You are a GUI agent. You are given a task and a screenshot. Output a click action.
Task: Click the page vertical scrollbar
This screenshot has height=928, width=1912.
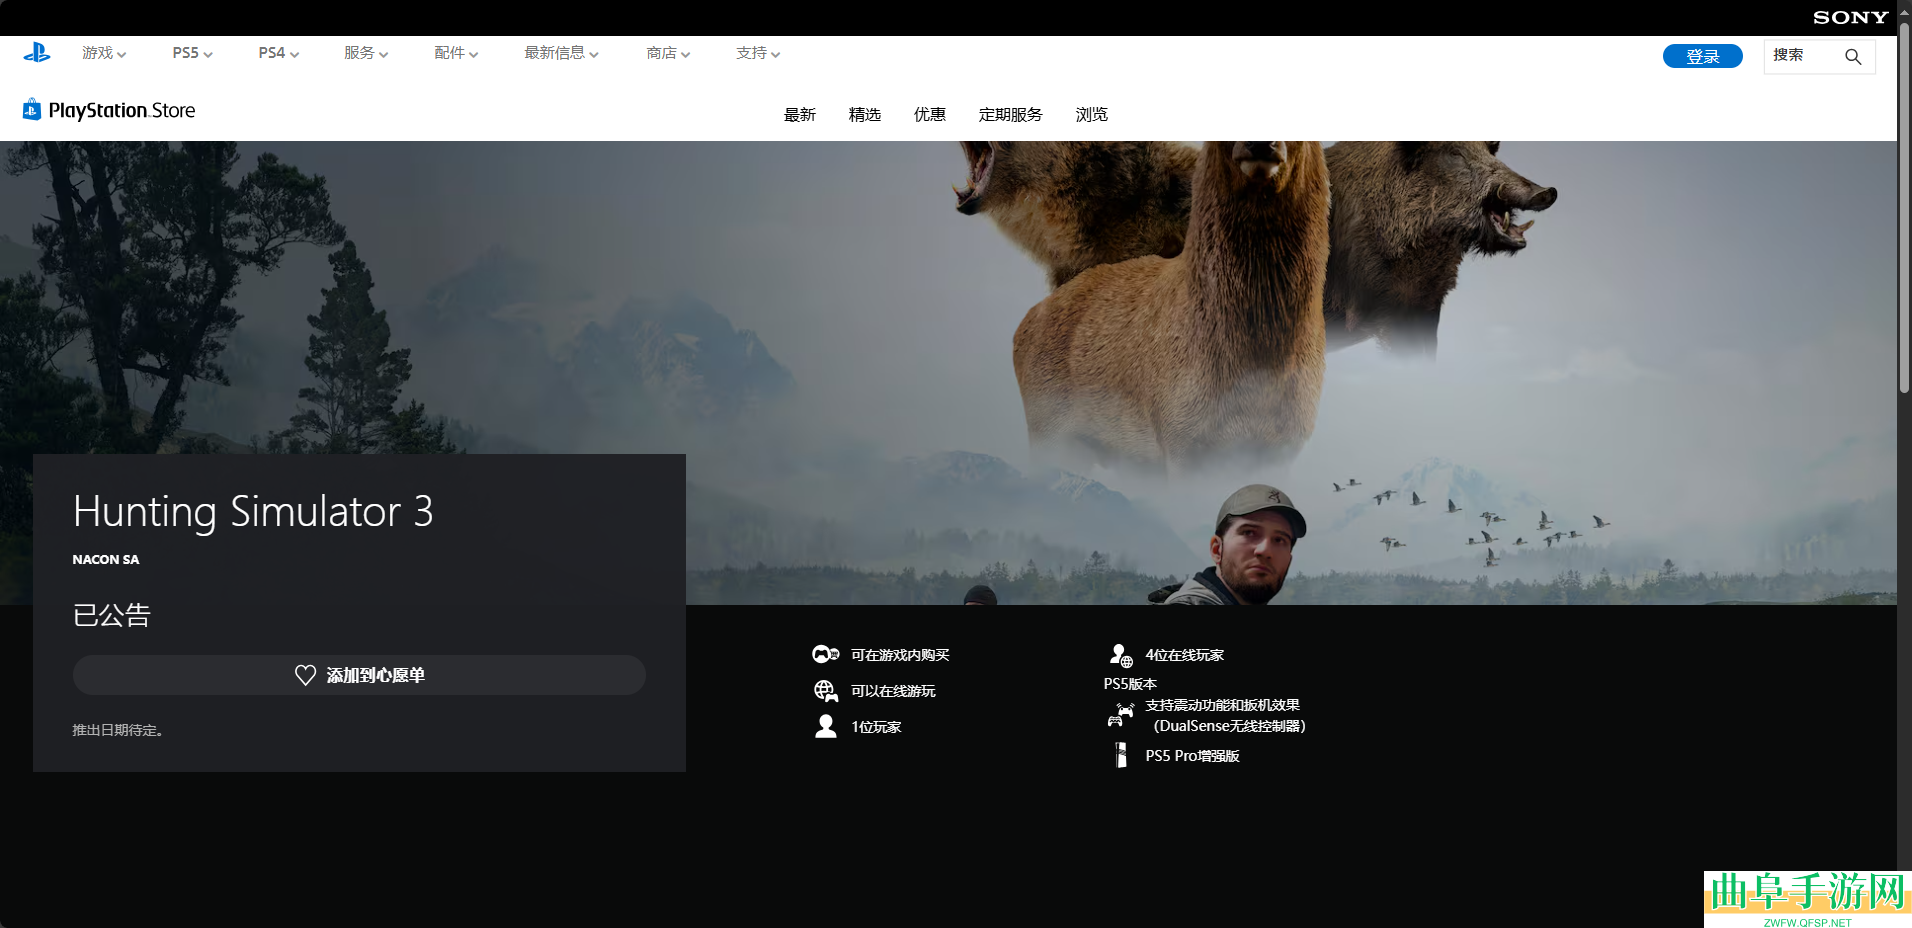click(1904, 208)
